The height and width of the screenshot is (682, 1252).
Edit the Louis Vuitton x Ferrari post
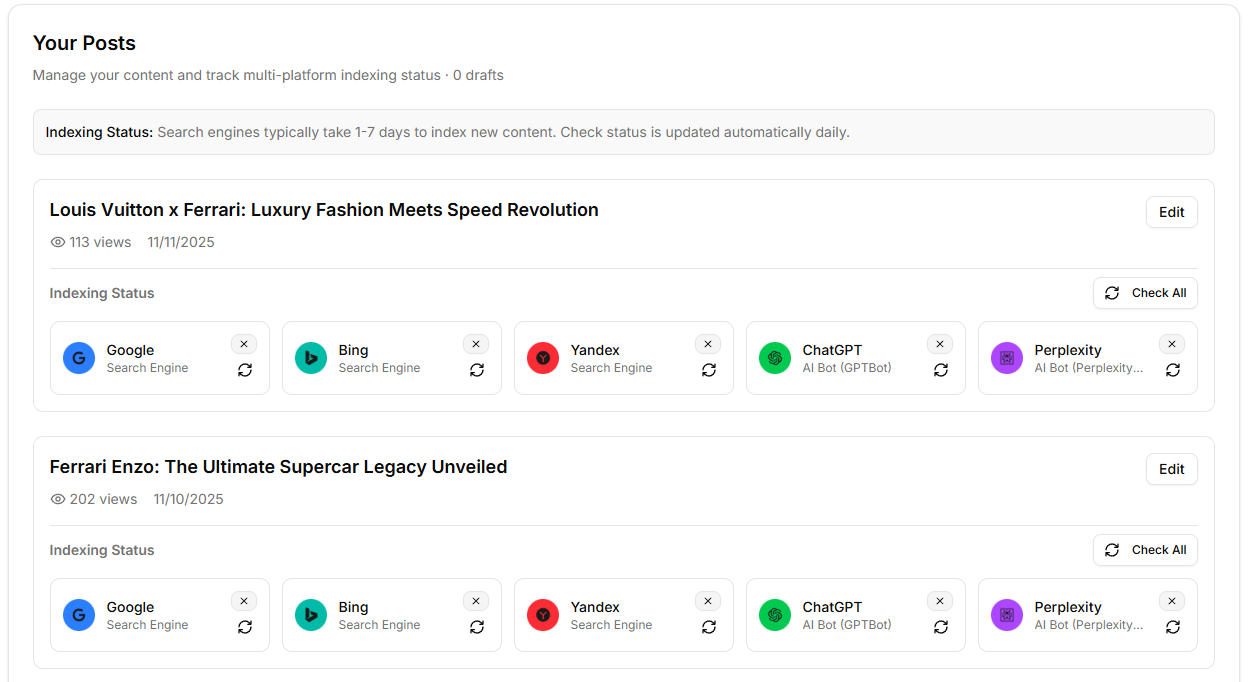pyautogui.click(x=1171, y=212)
